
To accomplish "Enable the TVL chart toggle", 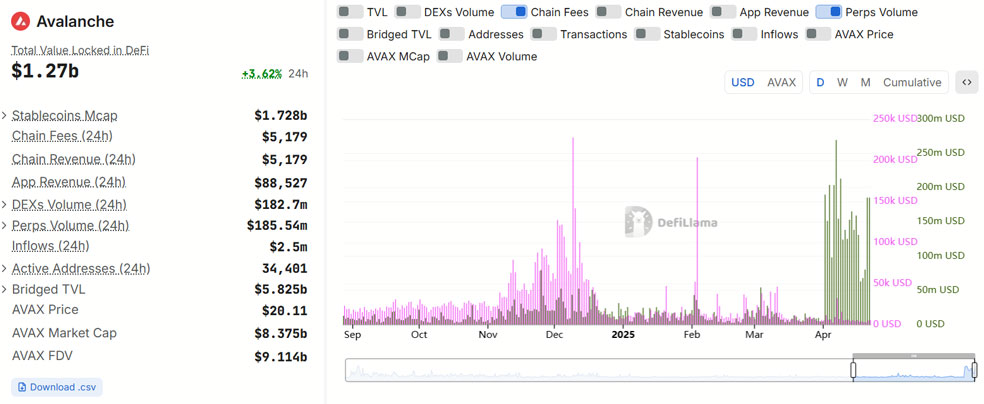I will point(350,12).
